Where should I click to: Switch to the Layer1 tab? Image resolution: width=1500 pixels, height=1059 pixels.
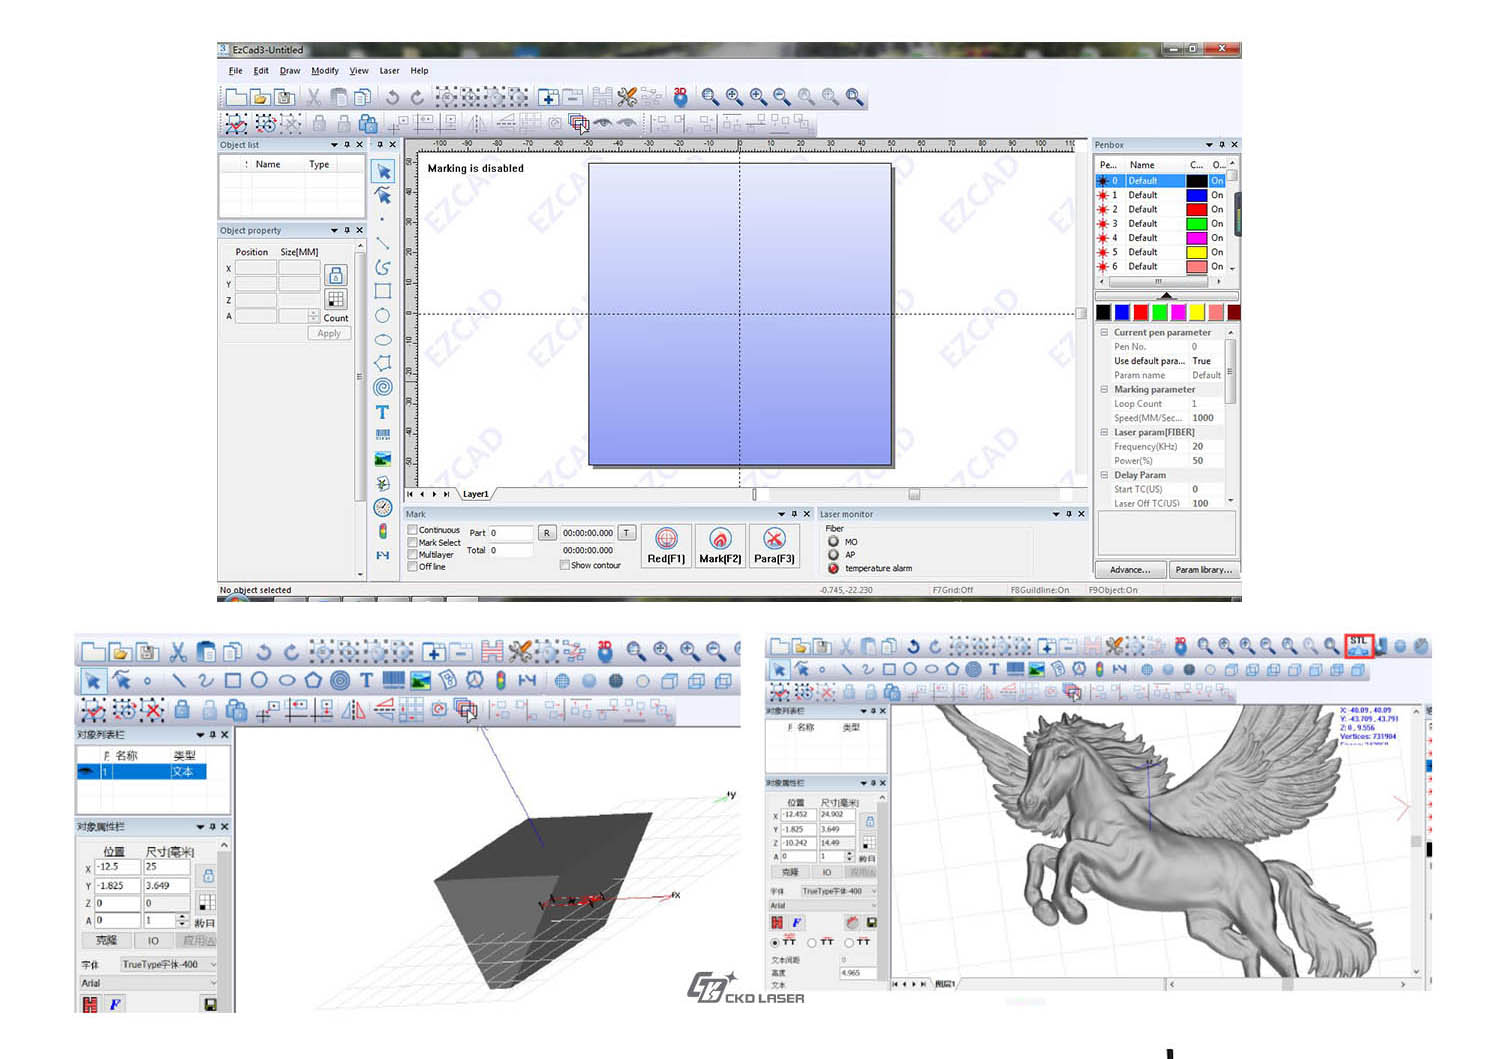point(476,494)
